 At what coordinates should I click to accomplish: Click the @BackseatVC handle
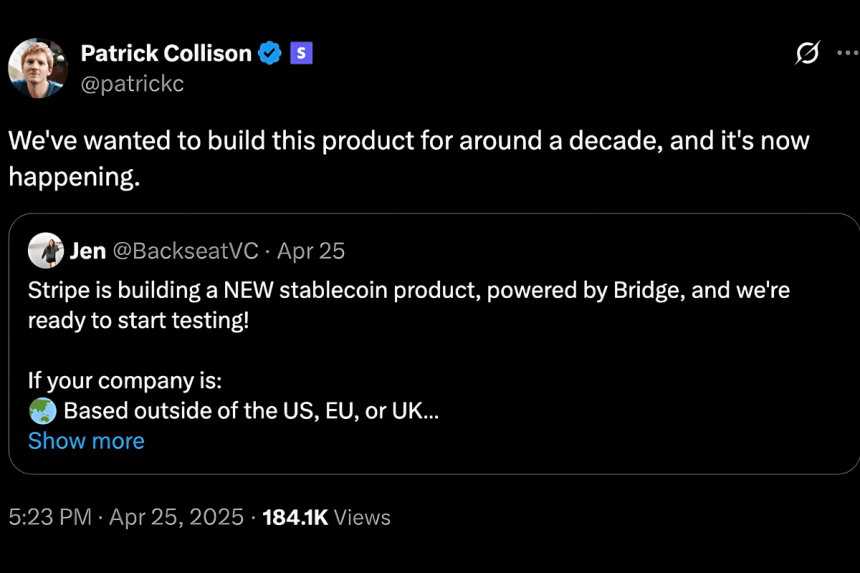(x=189, y=250)
